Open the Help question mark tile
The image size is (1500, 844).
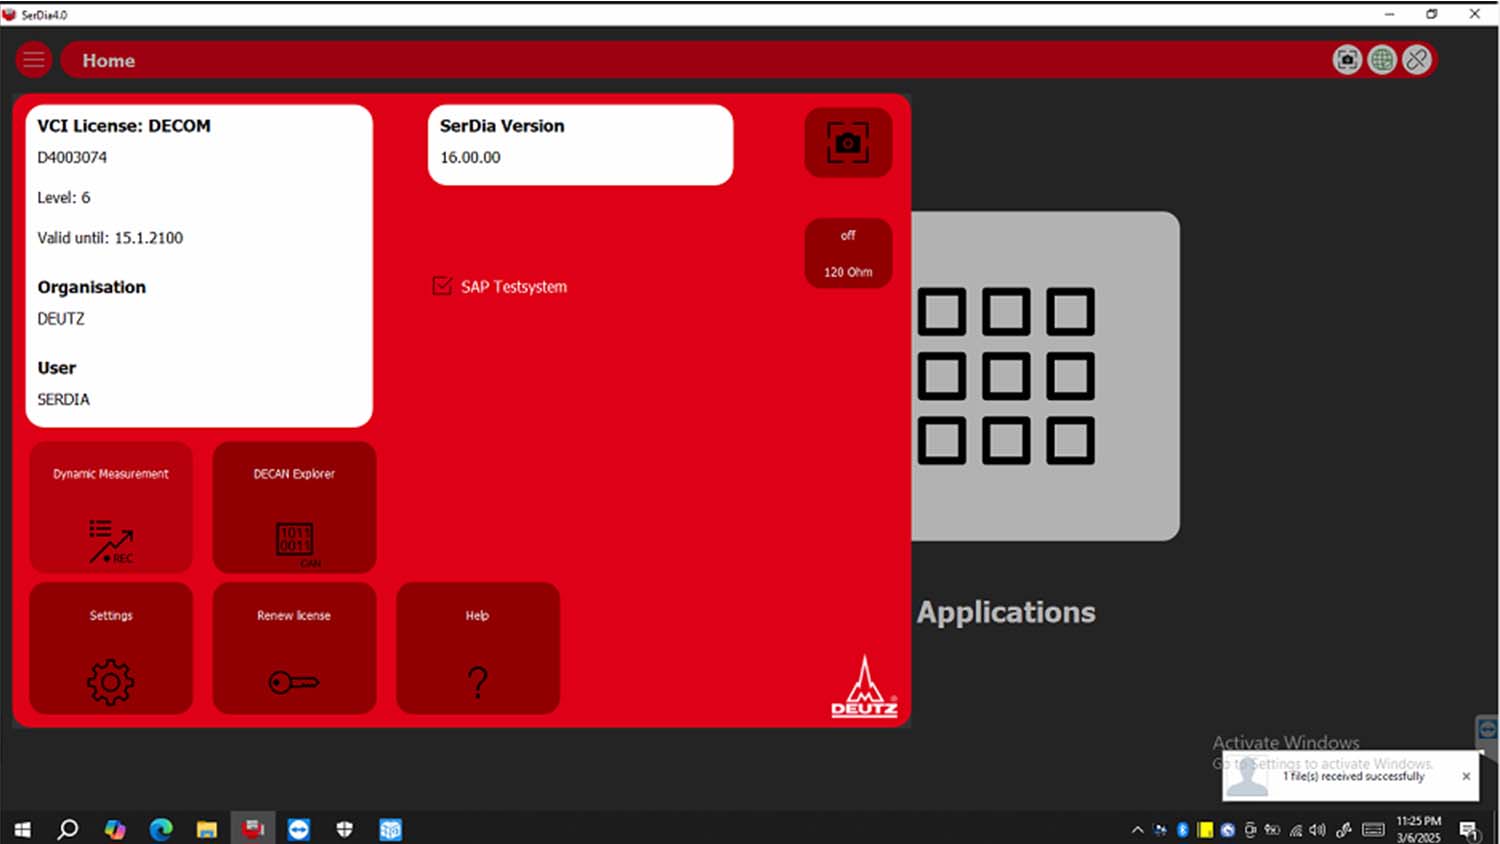click(x=478, y=648)
